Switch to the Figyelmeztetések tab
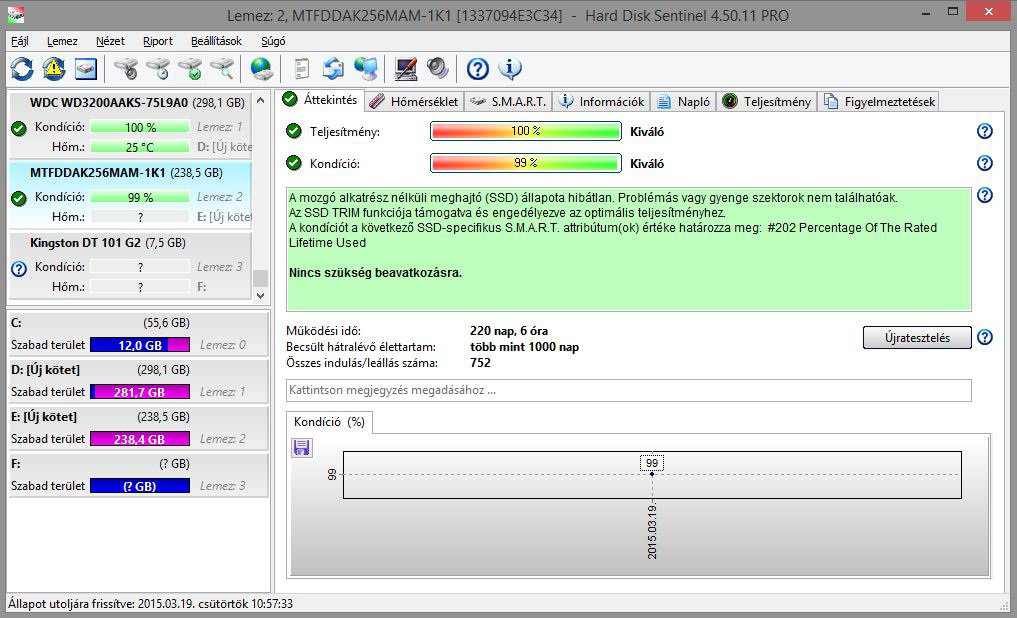This screenshot has width=1017, height=618. pos(879,102)
